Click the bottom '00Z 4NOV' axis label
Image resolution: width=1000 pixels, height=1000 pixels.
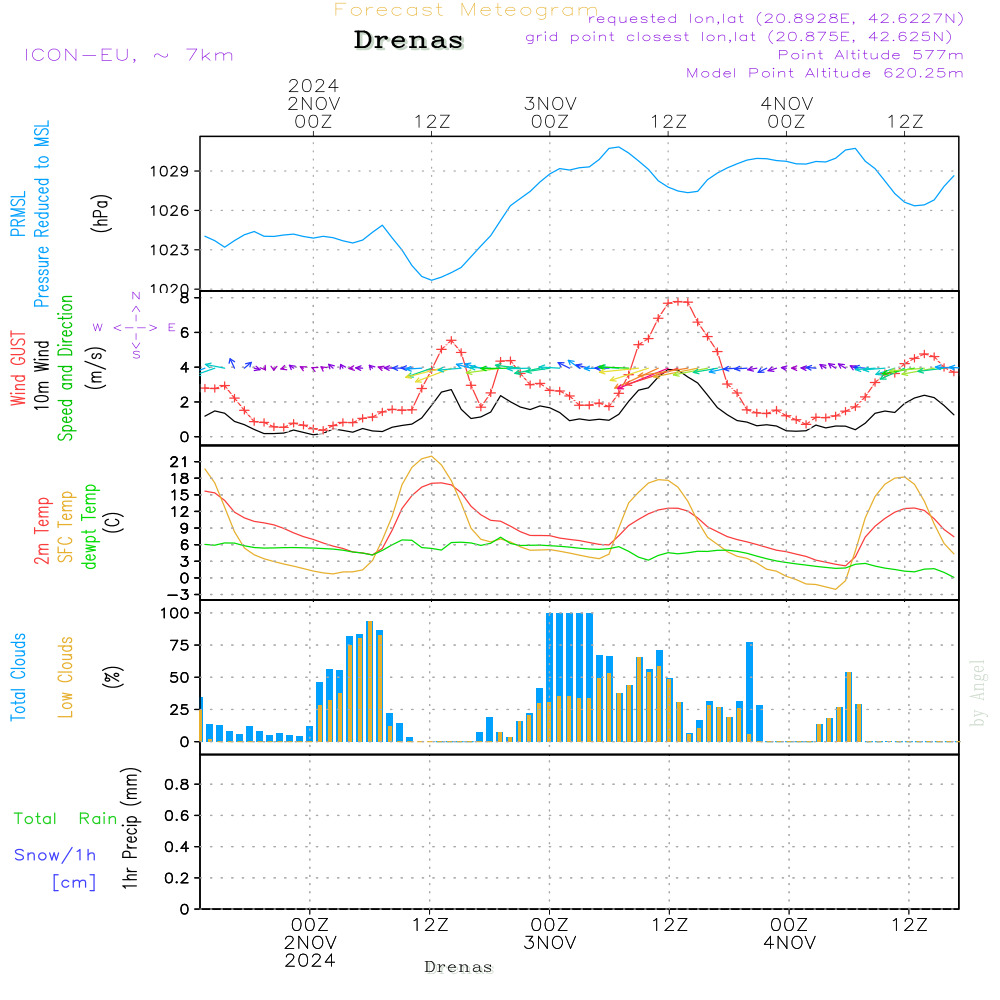click(790, 934)
